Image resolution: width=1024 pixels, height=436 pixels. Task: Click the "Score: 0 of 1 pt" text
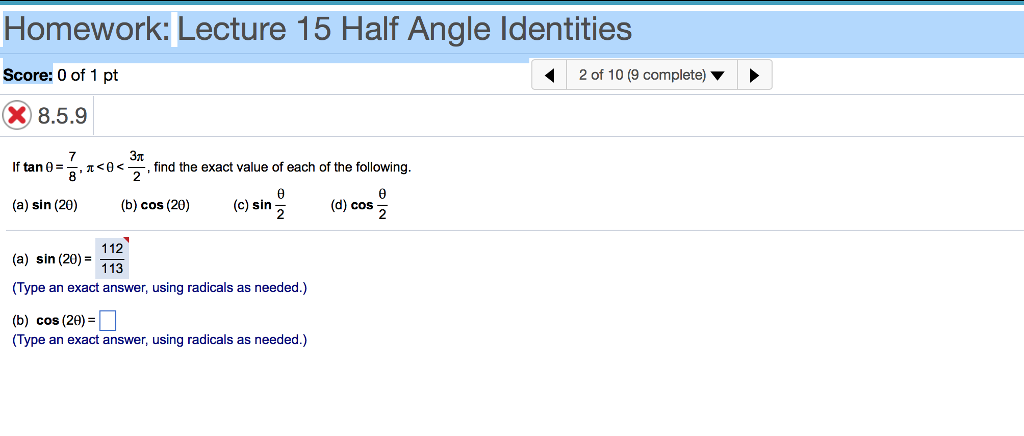(60, 76)
